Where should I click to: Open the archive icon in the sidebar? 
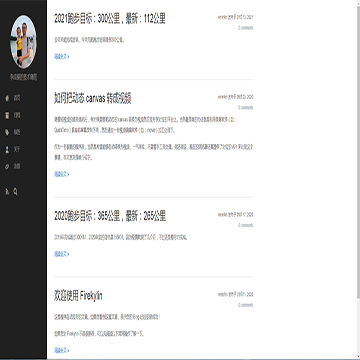click(7, 115)
